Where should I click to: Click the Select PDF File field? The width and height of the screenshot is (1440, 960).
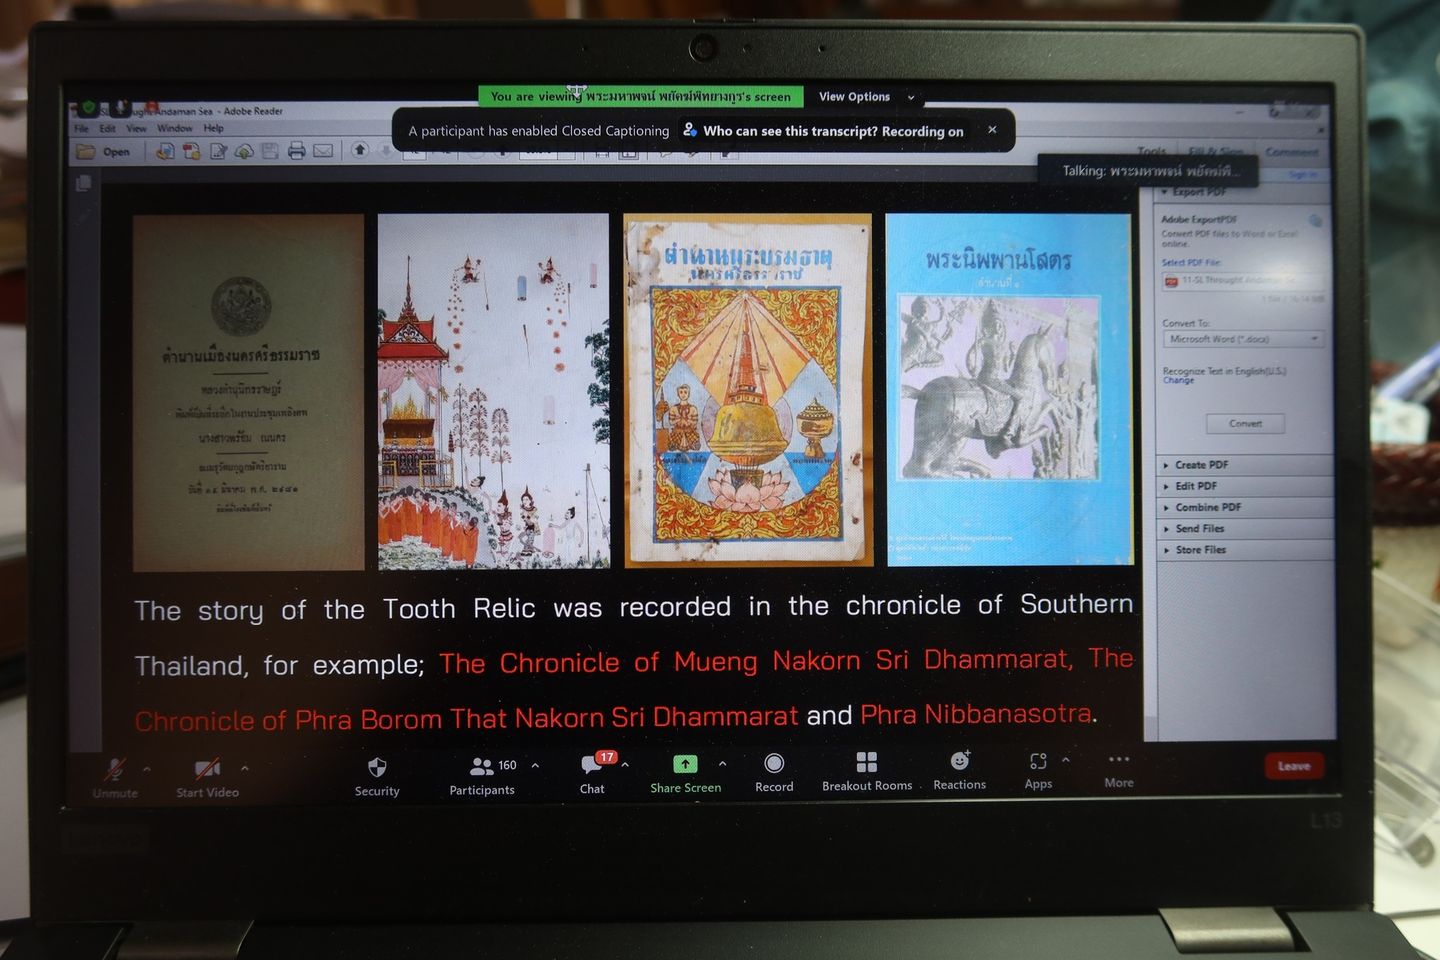[x=1244, y=281]
